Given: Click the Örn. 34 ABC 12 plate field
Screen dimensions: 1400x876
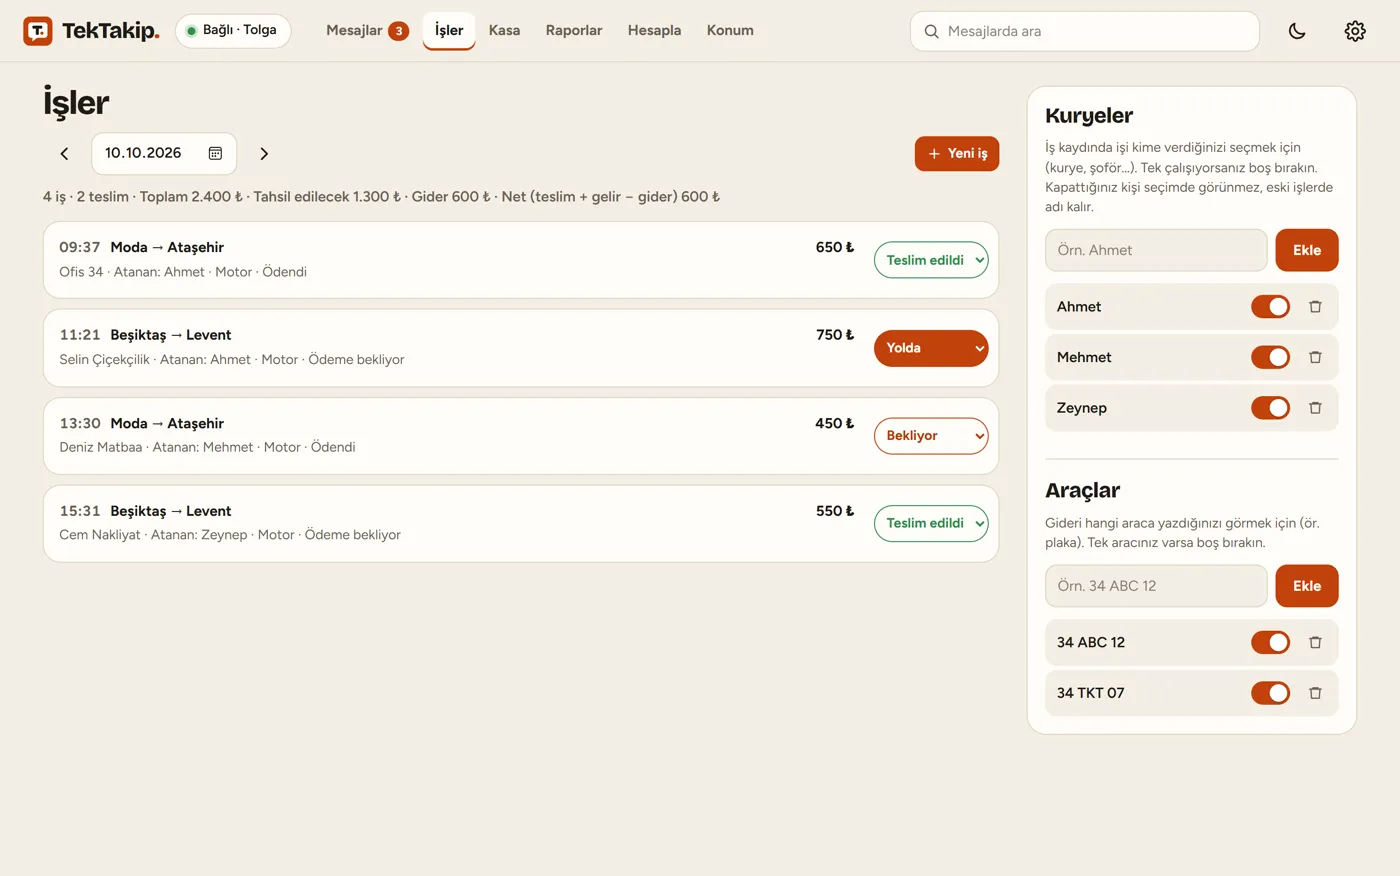Looking at the screenshot, I should (x=1156, y=586).
